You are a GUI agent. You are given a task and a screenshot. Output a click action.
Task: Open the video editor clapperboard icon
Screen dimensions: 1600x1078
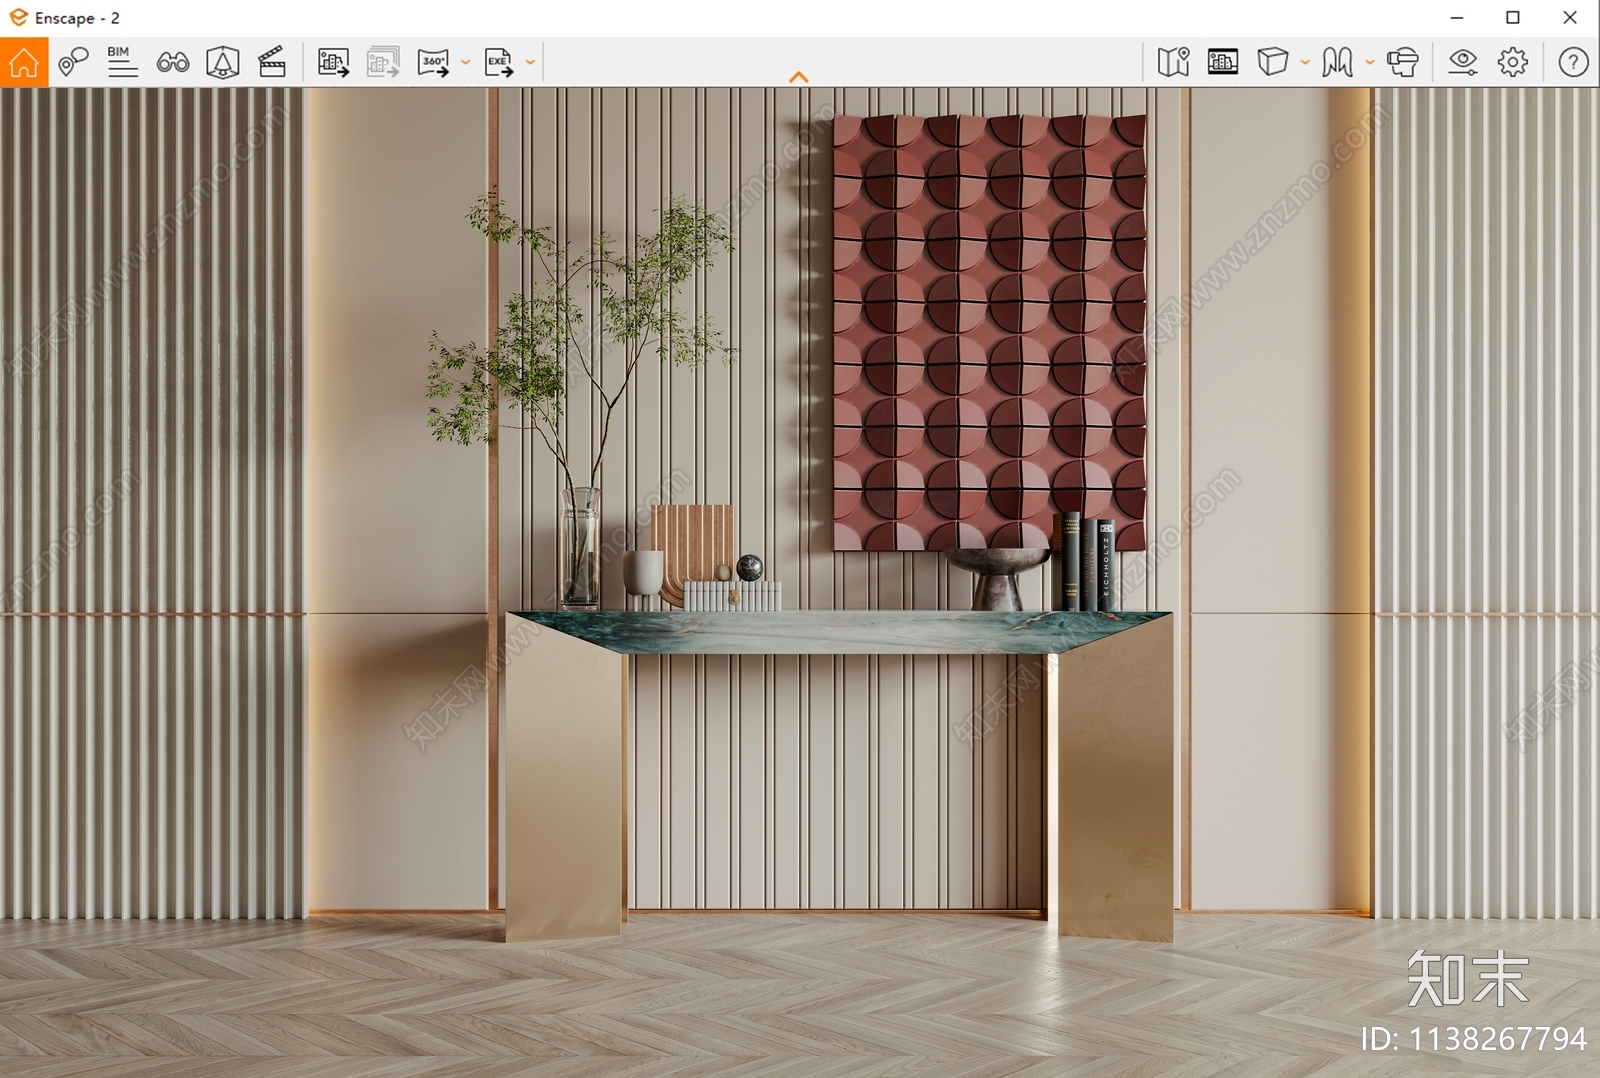[272, 62]
